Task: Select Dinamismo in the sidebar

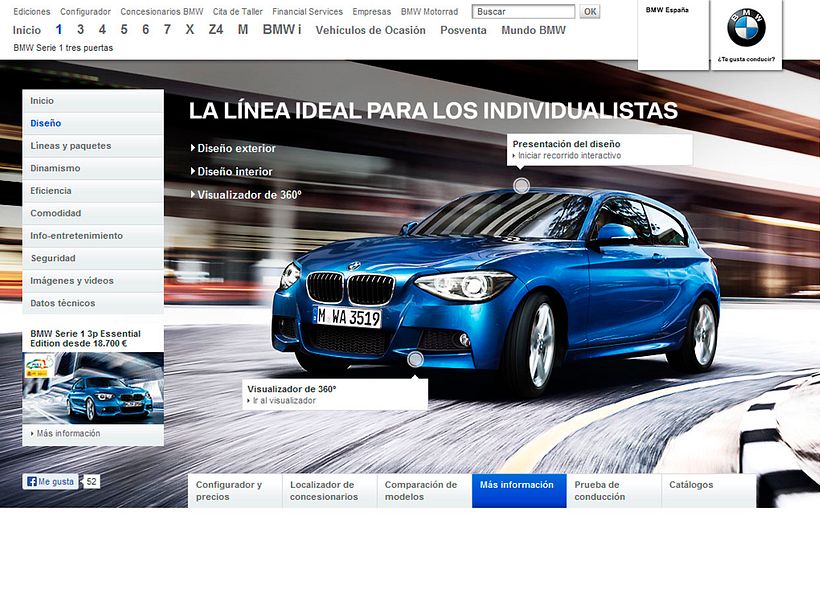Action: point(93,168)
